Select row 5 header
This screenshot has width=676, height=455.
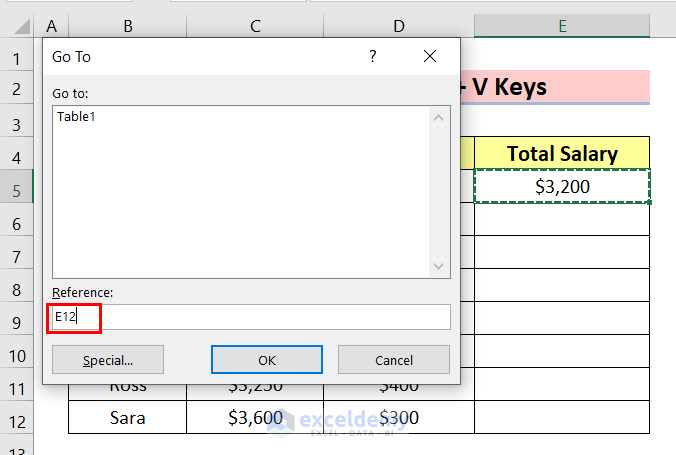[x=16, y=186]
